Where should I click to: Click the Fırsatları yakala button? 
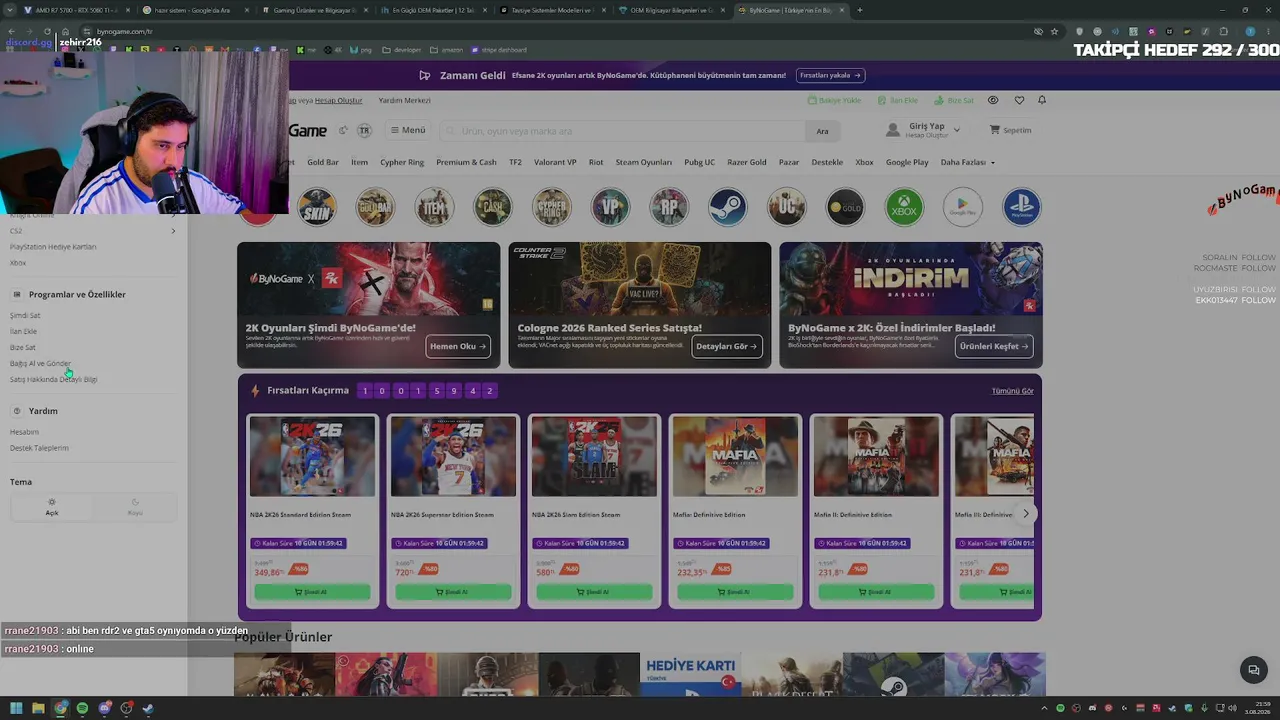click(x=831, y=75)
